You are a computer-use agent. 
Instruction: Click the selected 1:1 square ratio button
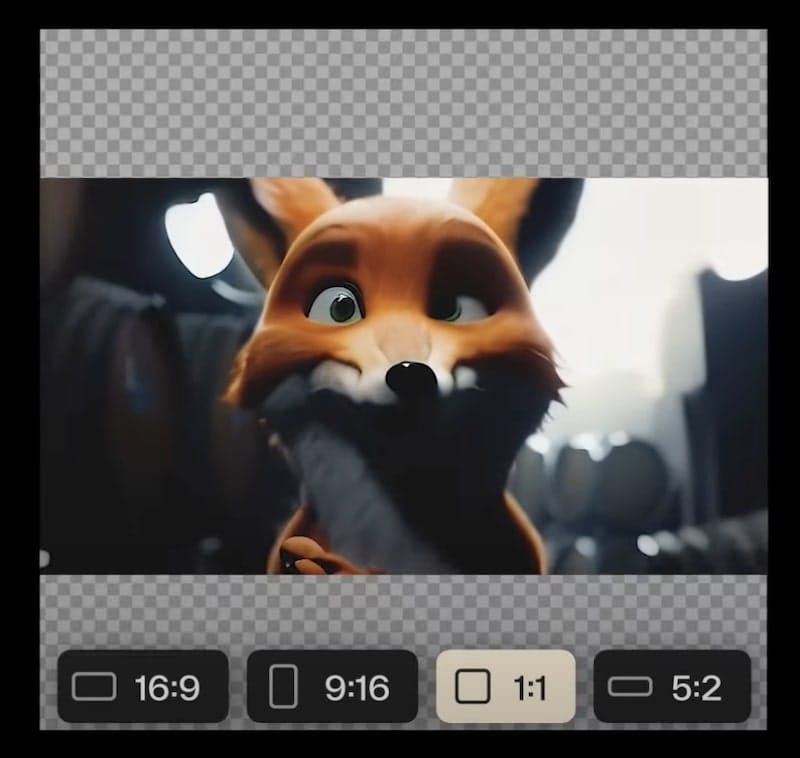pos(506,687)
